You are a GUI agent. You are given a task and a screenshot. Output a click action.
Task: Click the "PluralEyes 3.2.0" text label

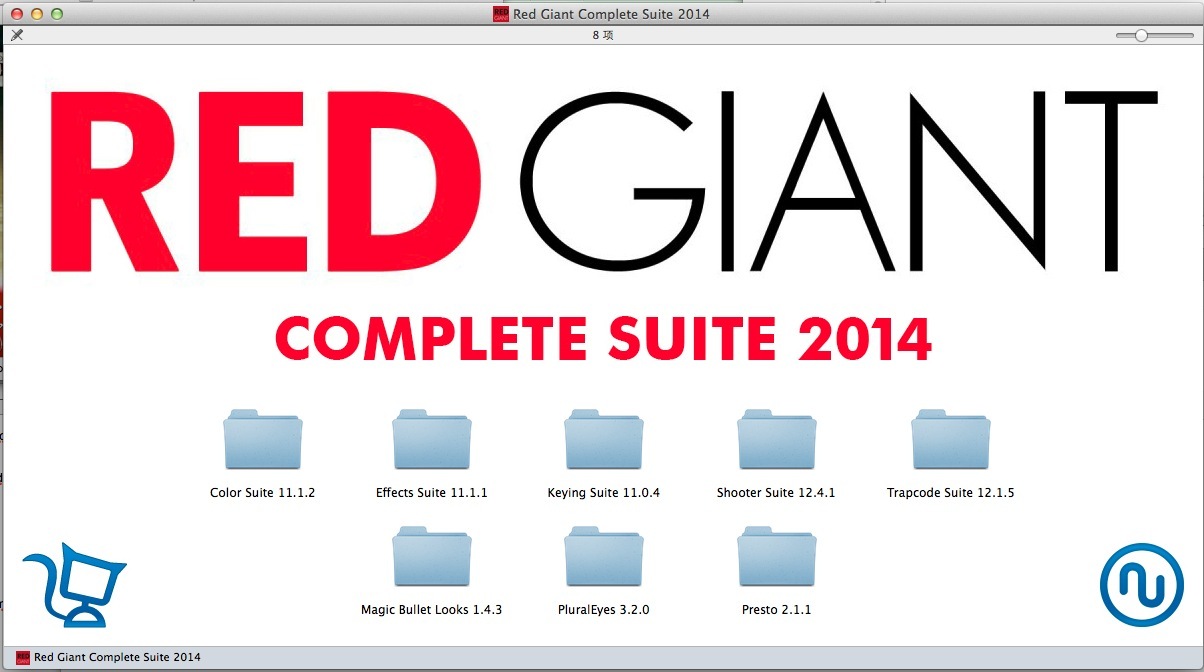point(603,610)
